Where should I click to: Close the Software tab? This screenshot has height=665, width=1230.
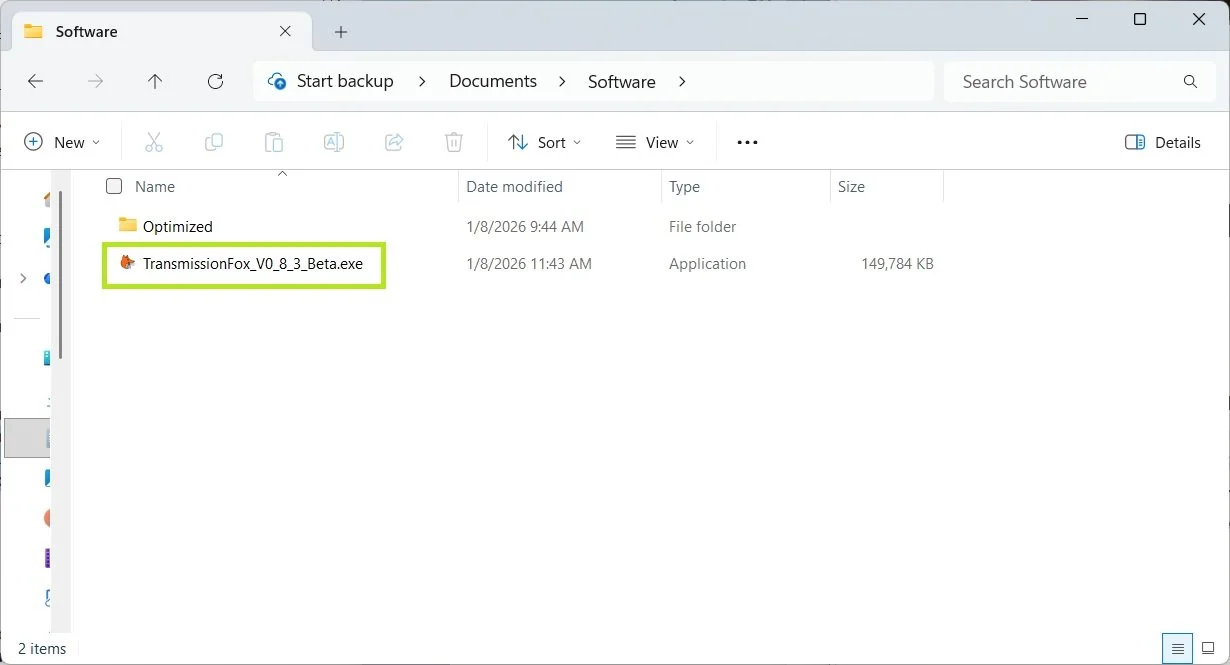[x=285, y=31]
